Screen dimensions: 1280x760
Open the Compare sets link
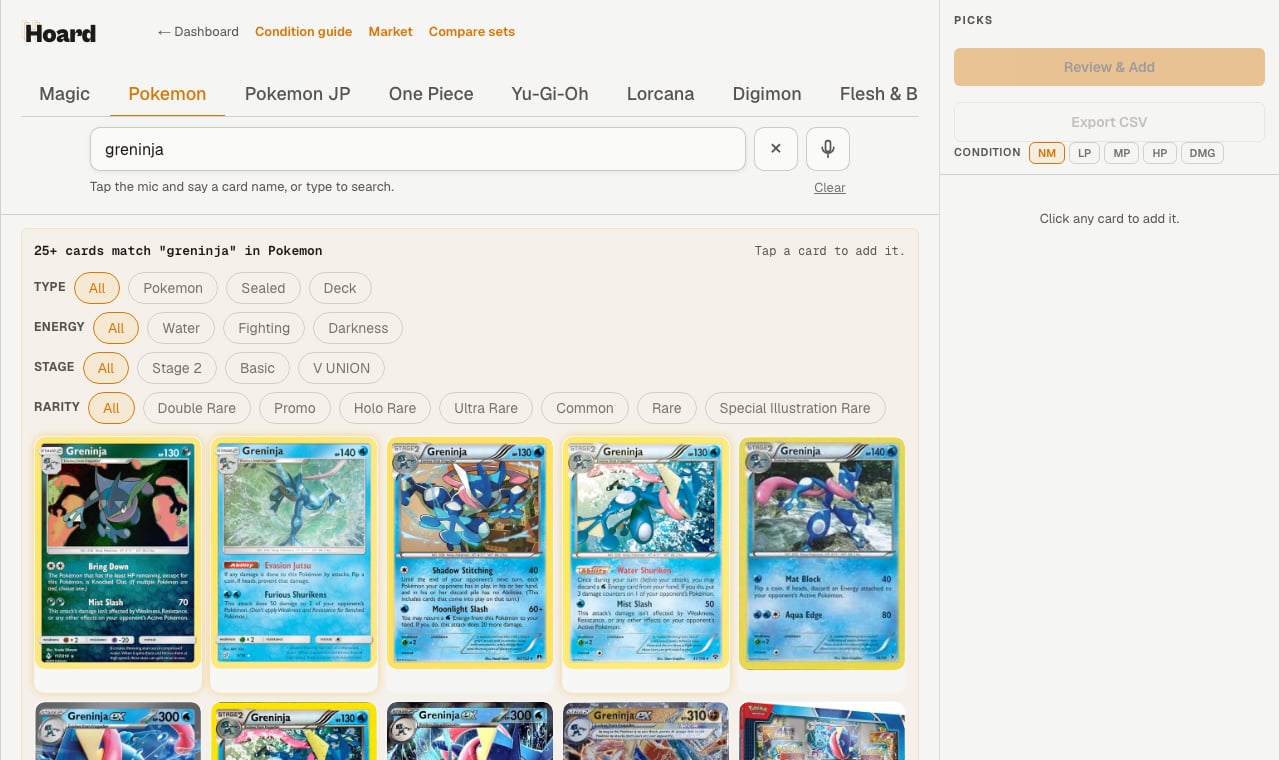472,32
